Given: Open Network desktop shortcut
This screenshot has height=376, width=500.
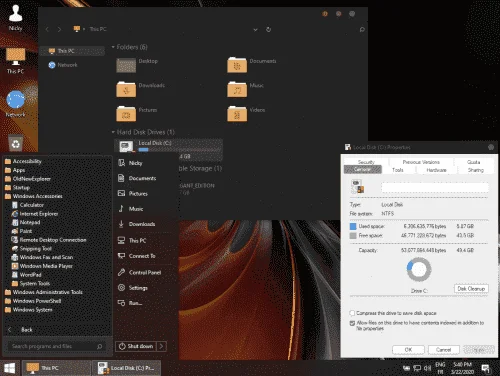Looking at the screenshot, I should click(x=15, y=104).
